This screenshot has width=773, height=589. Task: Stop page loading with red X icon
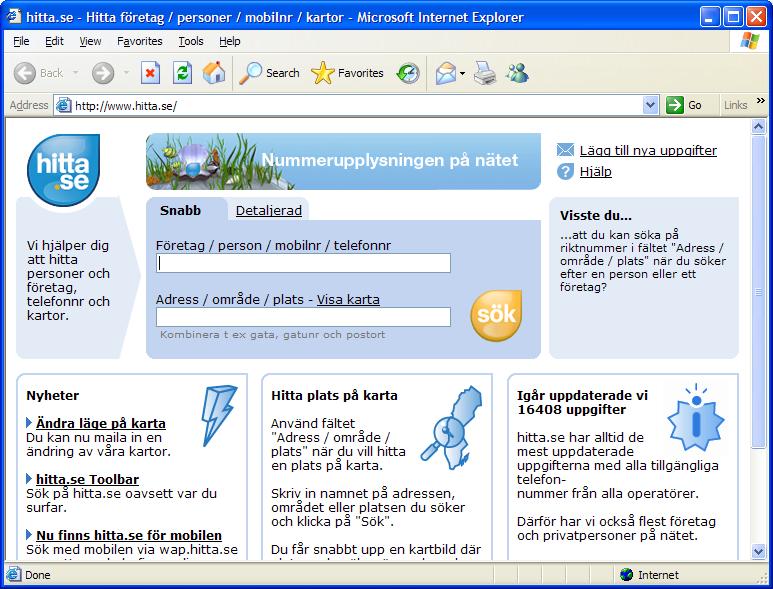[x=150, y=73]
